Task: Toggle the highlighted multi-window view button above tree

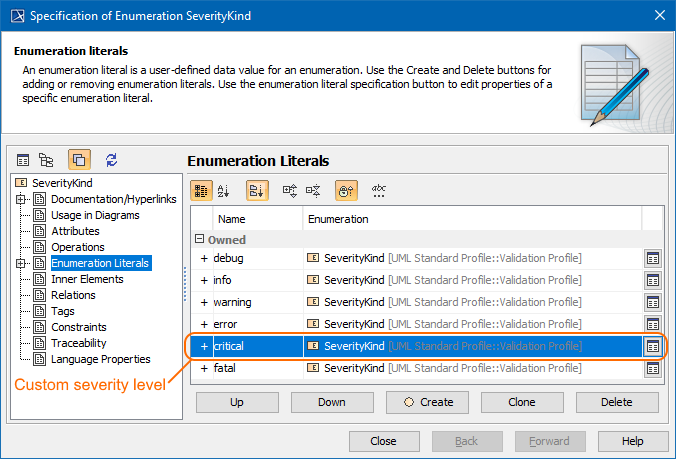Action: pos(80,160)
